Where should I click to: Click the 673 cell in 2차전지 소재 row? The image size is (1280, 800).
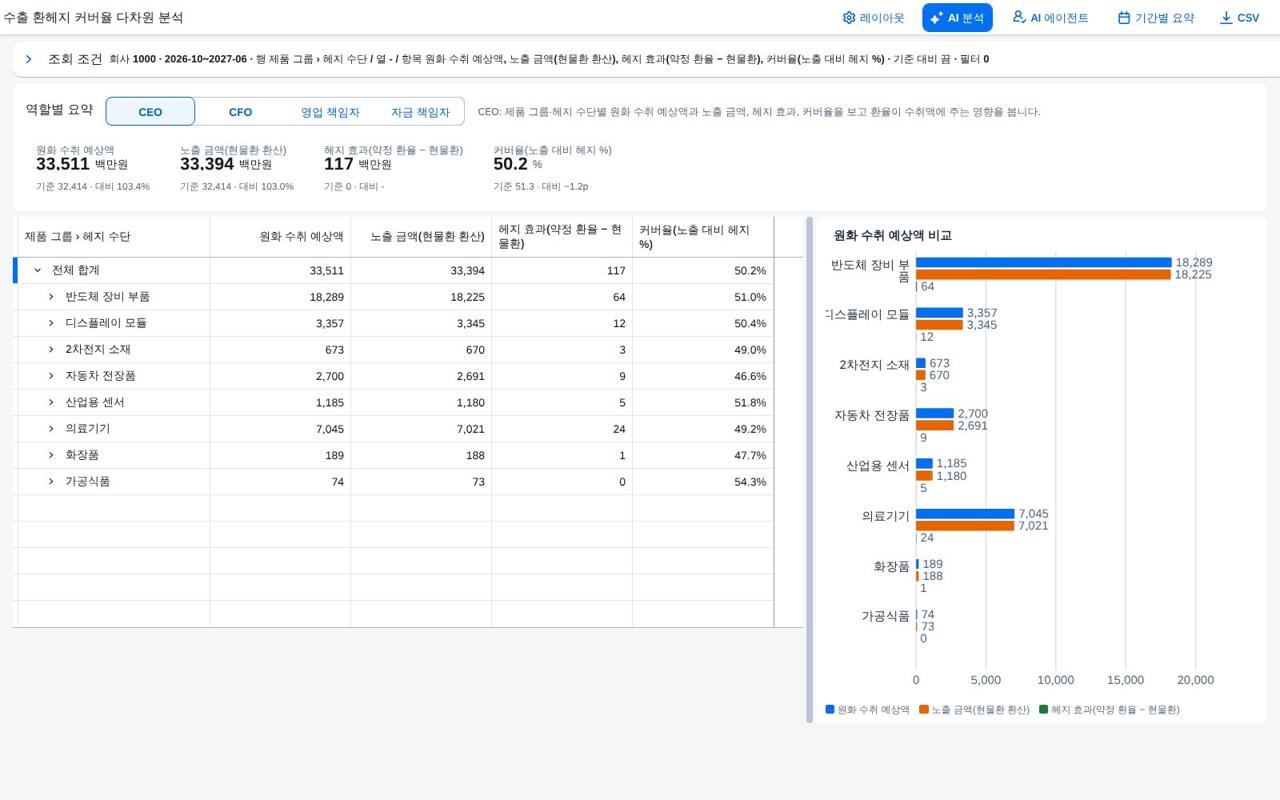(280, 350)
